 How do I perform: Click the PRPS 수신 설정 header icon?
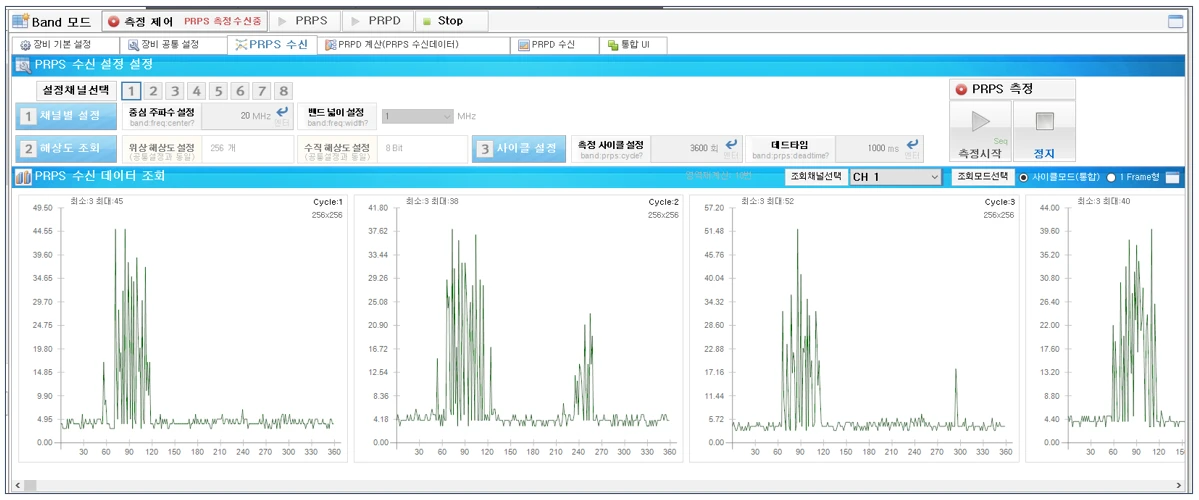coord(23,65)
